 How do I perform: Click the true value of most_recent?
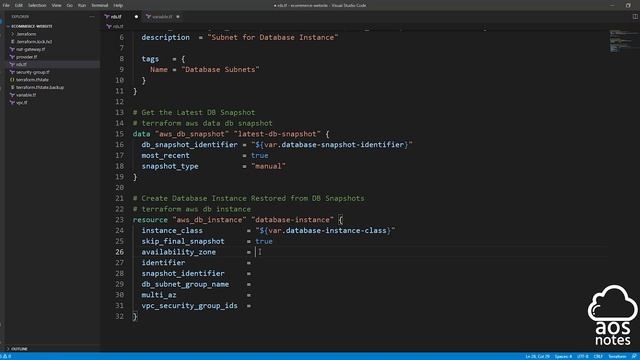pyautogui.click(x=260, y=156)
